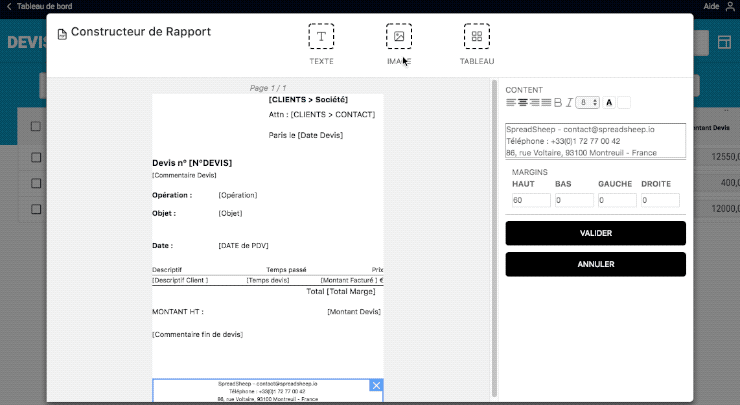Click the layout panel icon in the background page
The image size is (740, 405).
(x=724, y=42)
